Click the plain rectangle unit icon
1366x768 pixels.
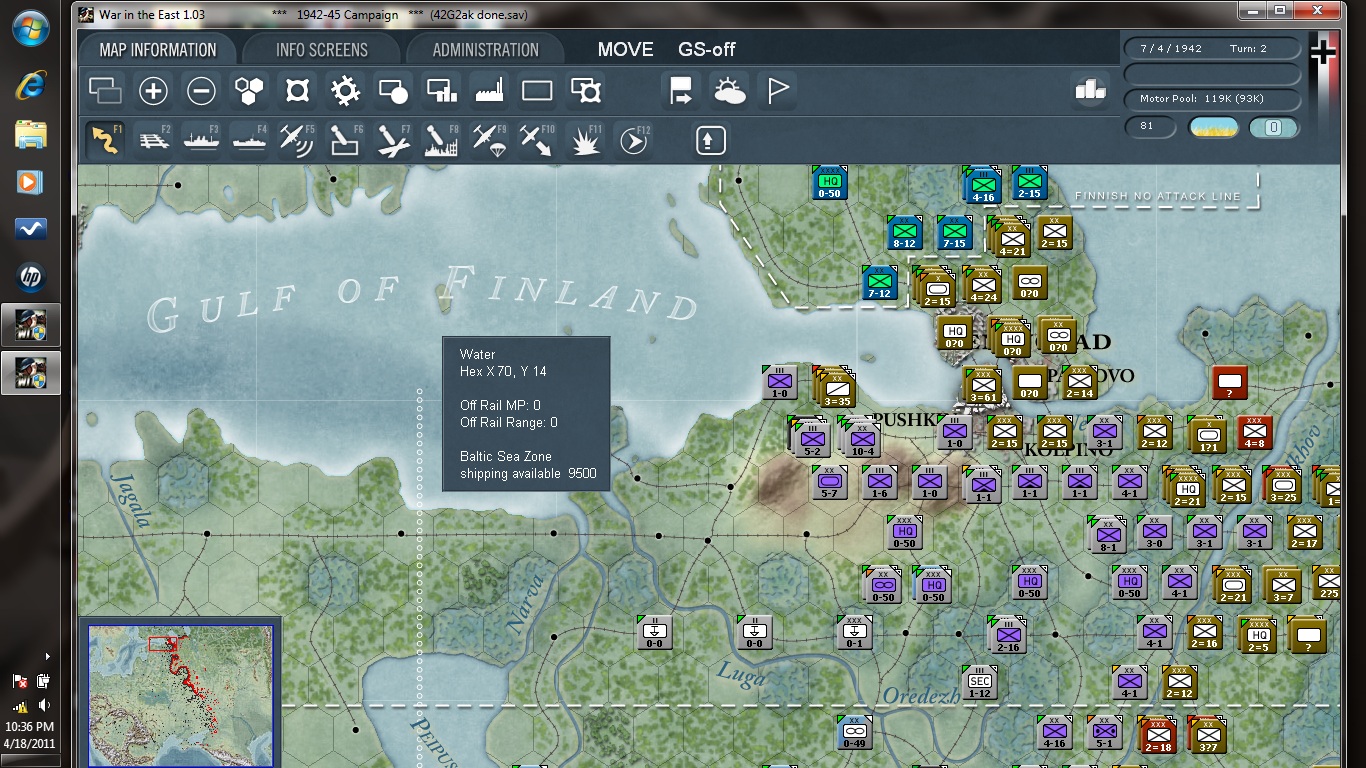(x=537, y=92)
